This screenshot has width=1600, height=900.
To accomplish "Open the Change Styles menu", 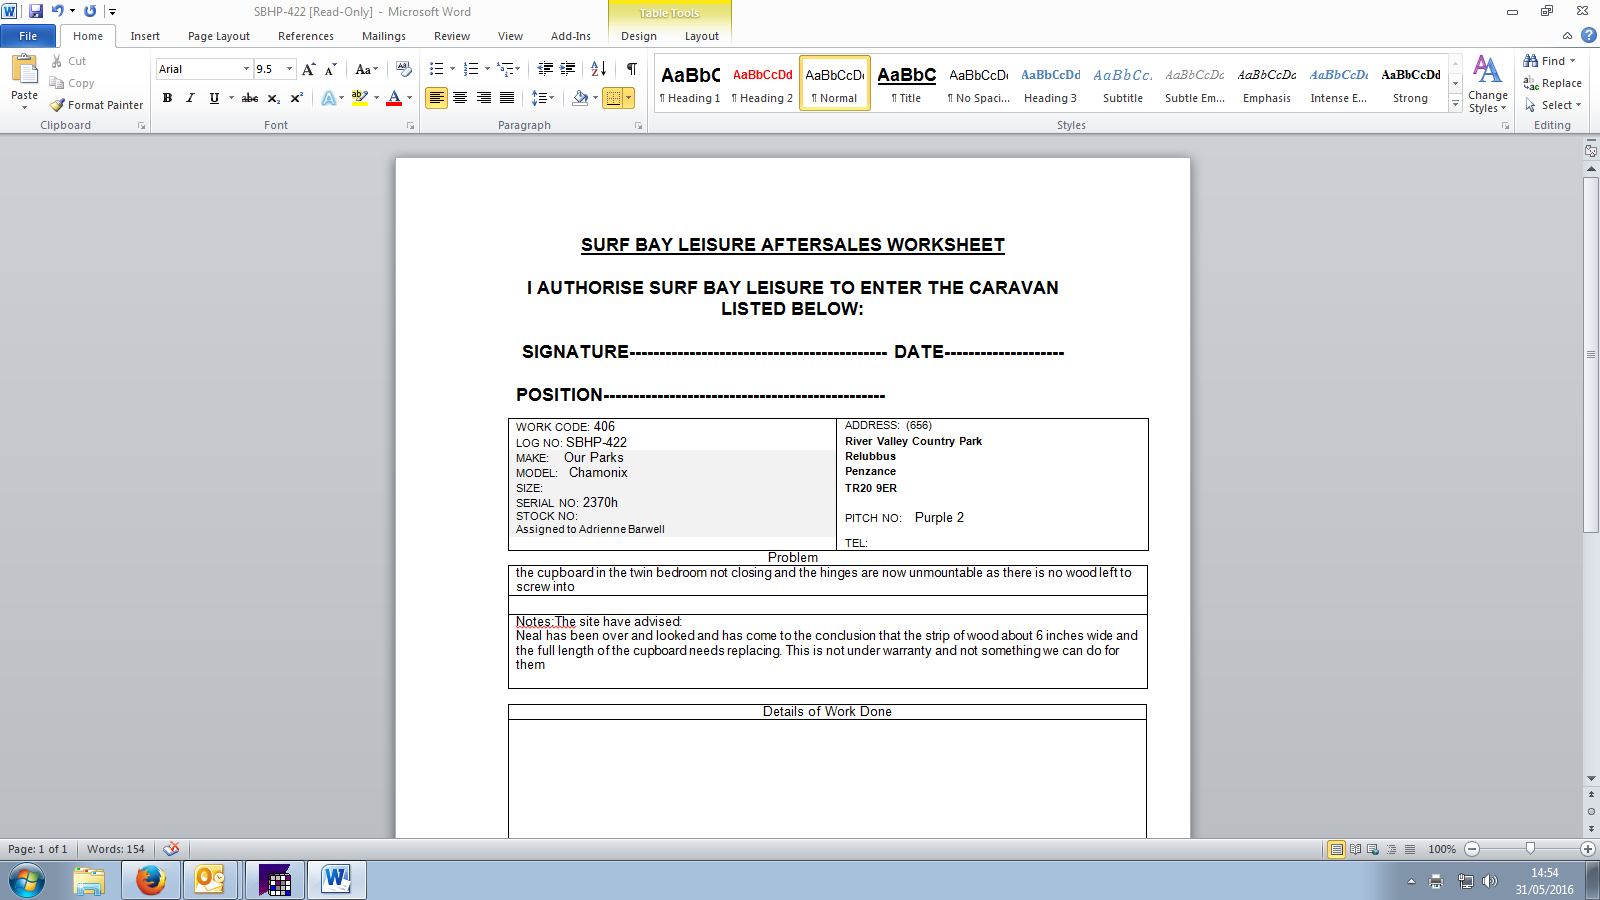I will click(1488, 84).
